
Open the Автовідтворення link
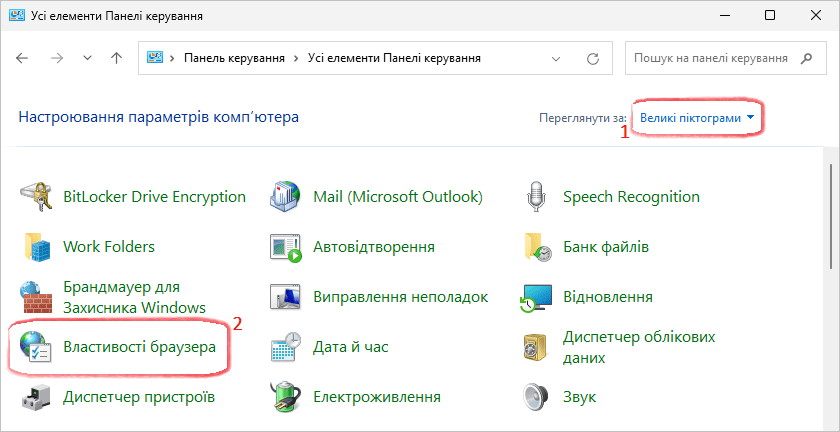pyautogui.click(x=374, y=247)
